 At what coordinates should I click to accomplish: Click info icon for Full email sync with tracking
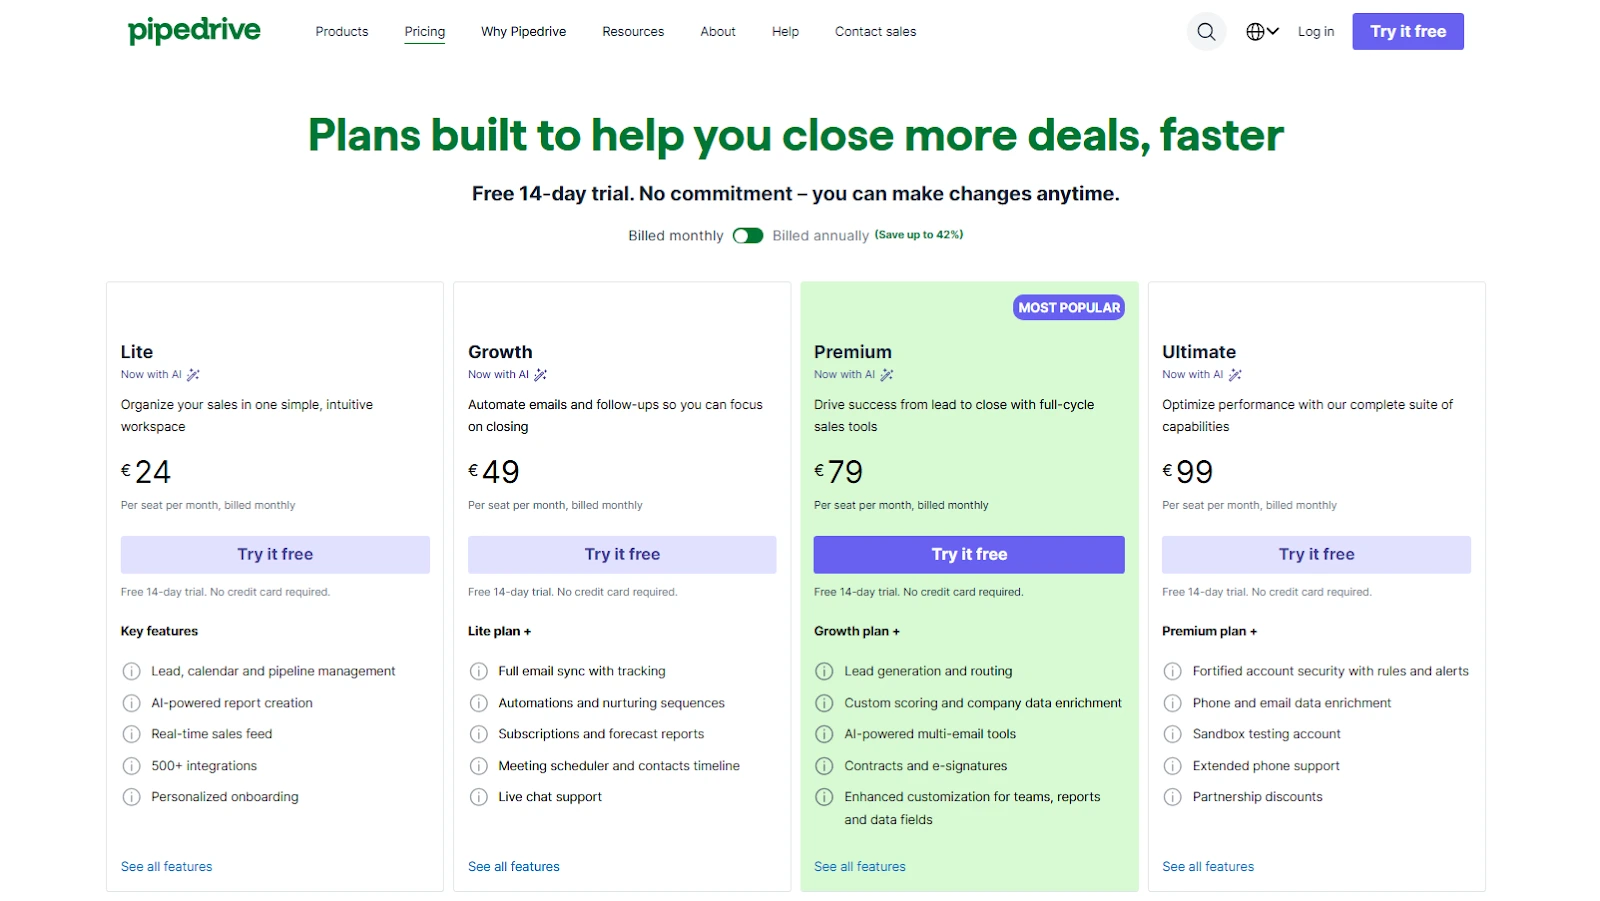[x=479, y=672]
